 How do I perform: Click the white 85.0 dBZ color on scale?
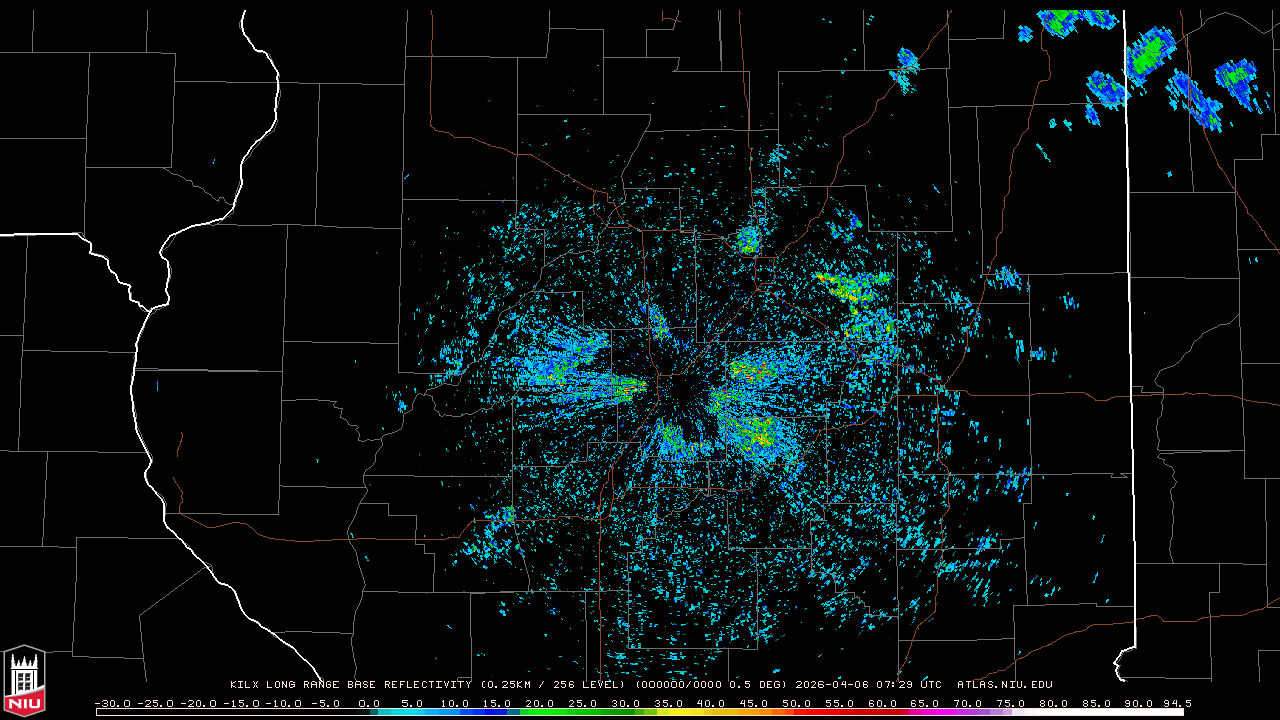pos(1097,712)
